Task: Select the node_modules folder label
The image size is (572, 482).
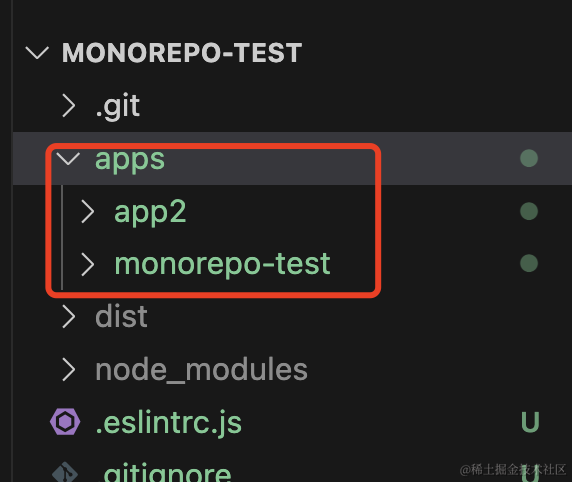Action: tap(201, 370)
